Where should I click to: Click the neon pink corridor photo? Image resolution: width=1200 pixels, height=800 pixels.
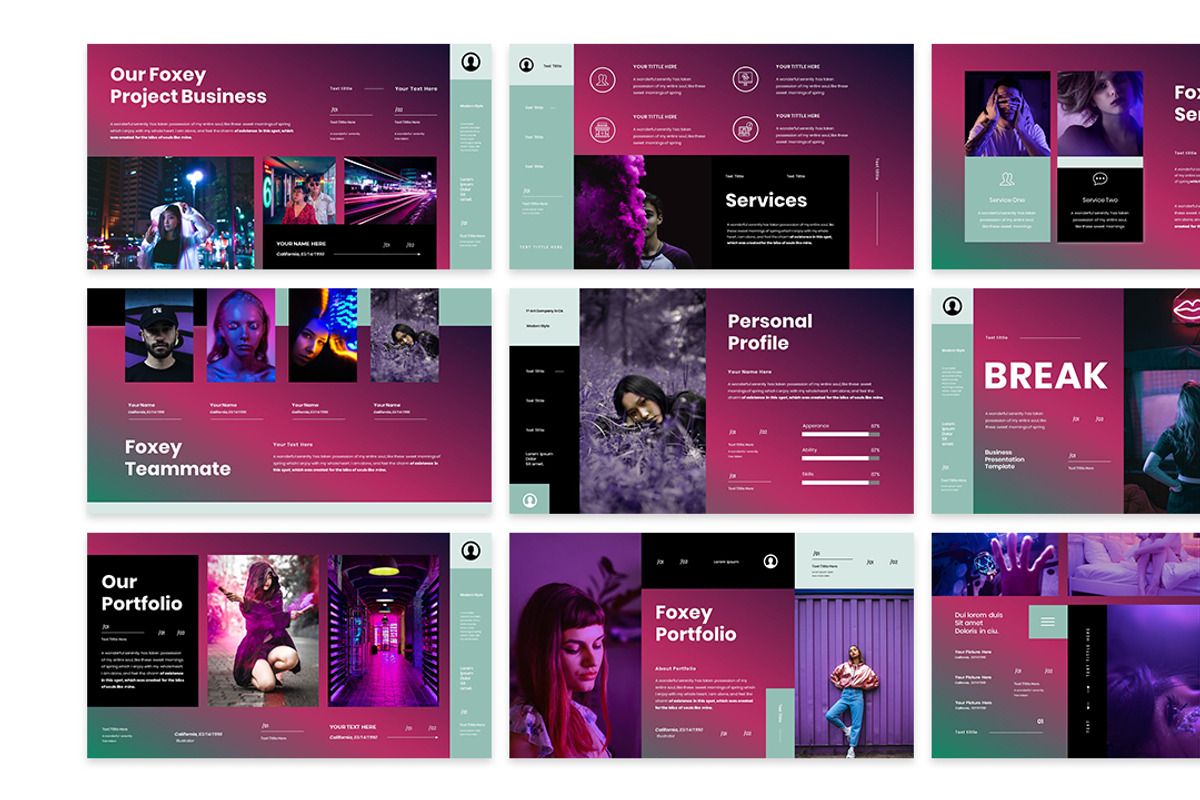point(383,630)
